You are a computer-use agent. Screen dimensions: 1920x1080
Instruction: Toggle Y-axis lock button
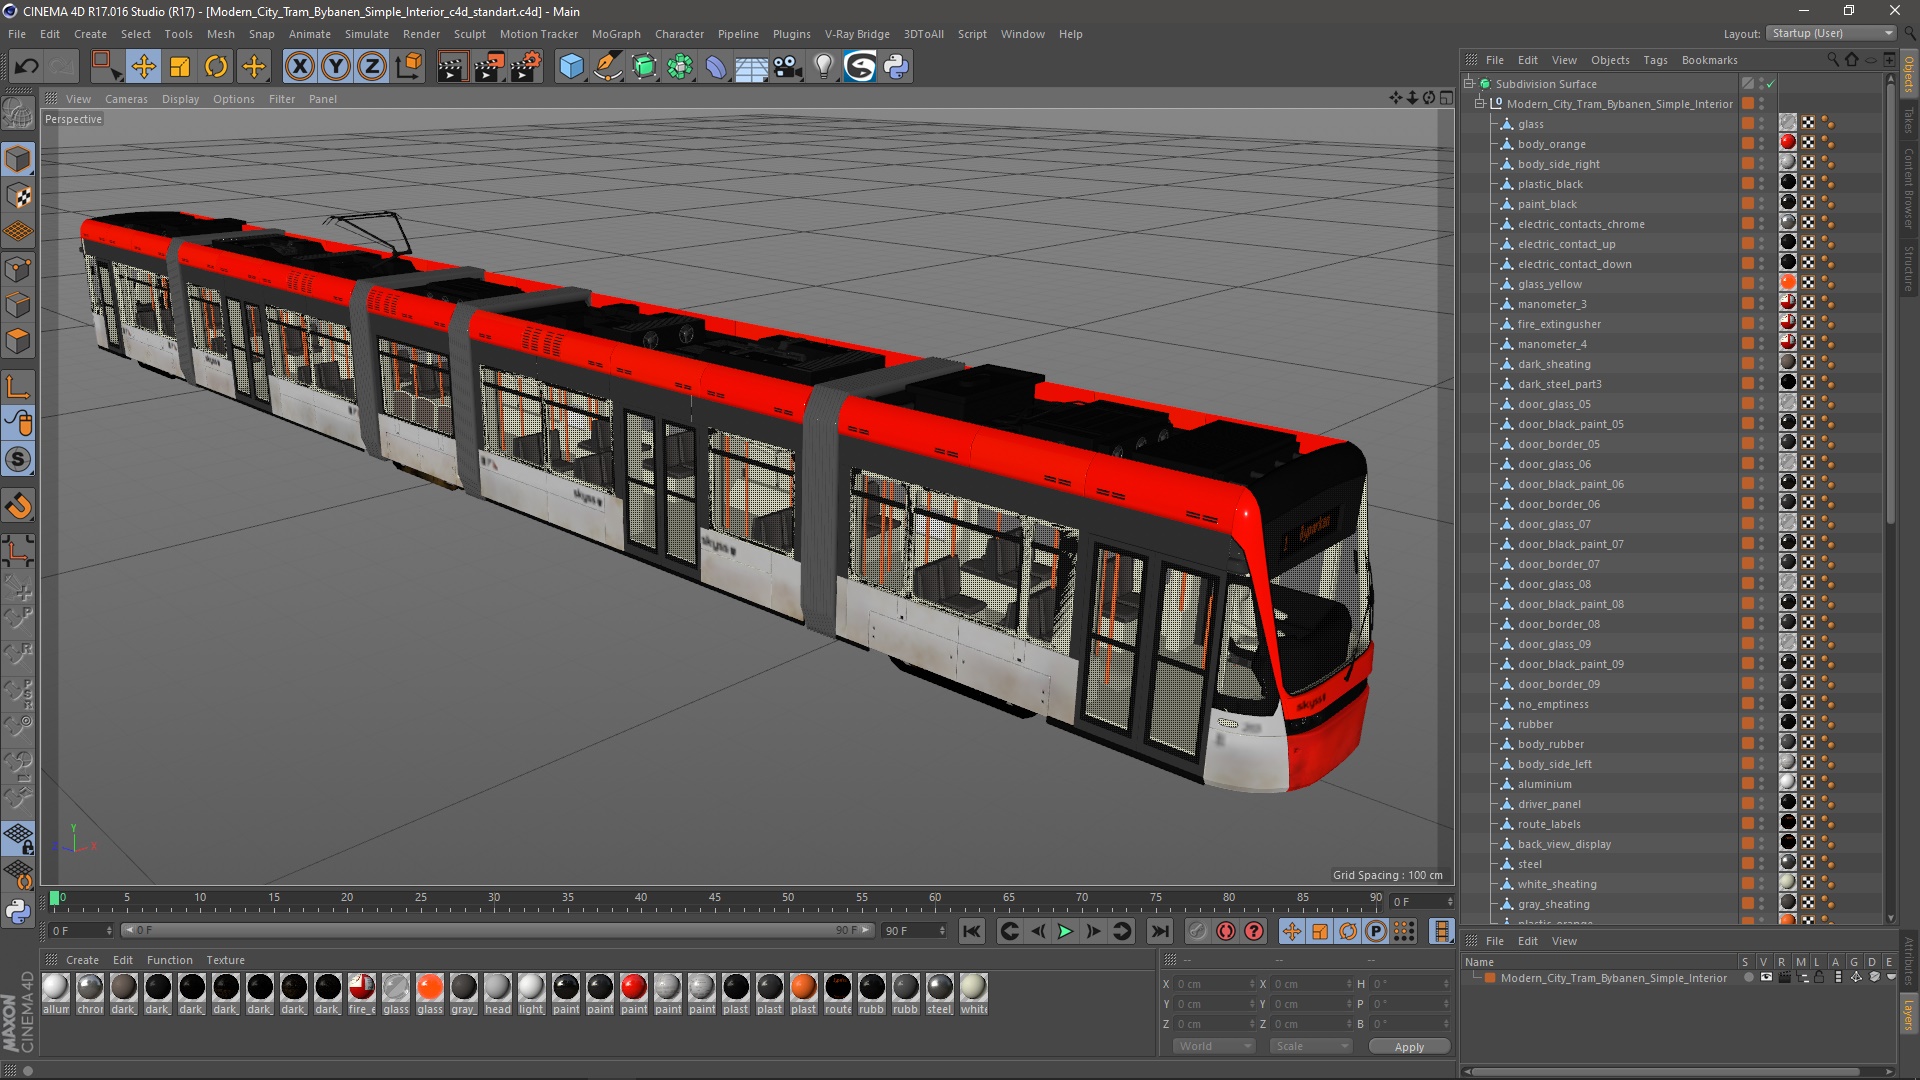tap(336, 67)
